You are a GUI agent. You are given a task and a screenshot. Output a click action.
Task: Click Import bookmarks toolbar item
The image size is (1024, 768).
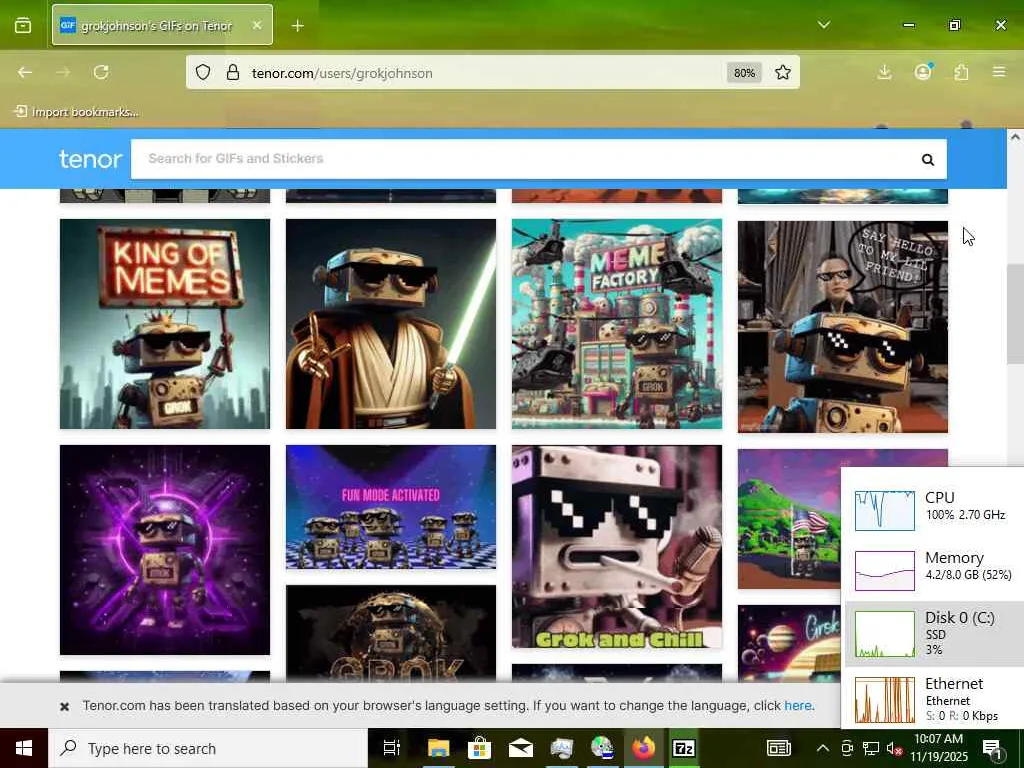tap(76, 112)
